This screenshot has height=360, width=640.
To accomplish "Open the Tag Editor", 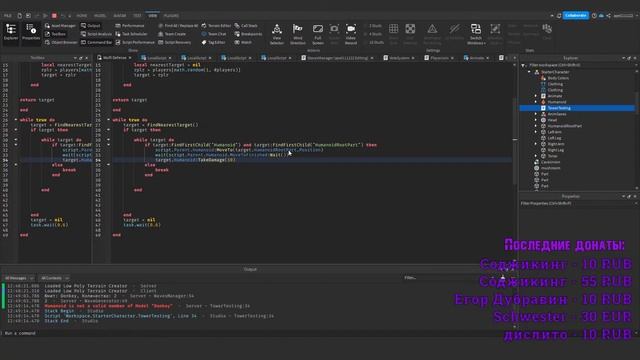I will tap(213, 42).
